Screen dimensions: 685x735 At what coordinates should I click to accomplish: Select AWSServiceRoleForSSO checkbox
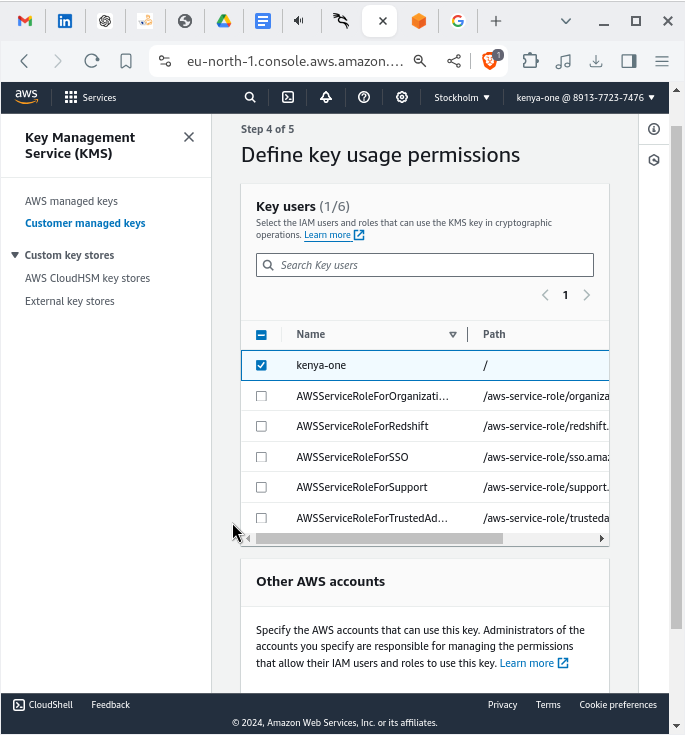(x=261, y=457)
